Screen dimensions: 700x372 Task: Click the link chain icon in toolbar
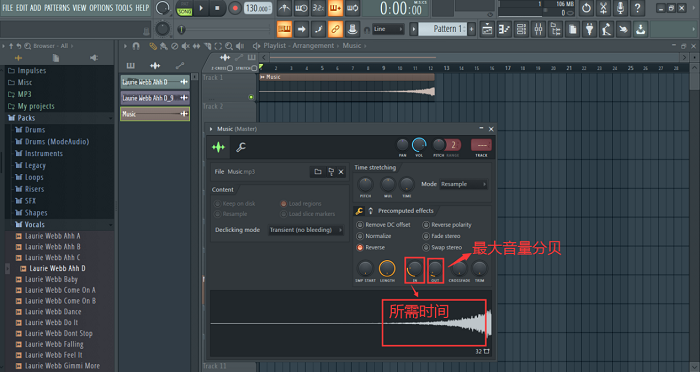[x=335, y=29]
